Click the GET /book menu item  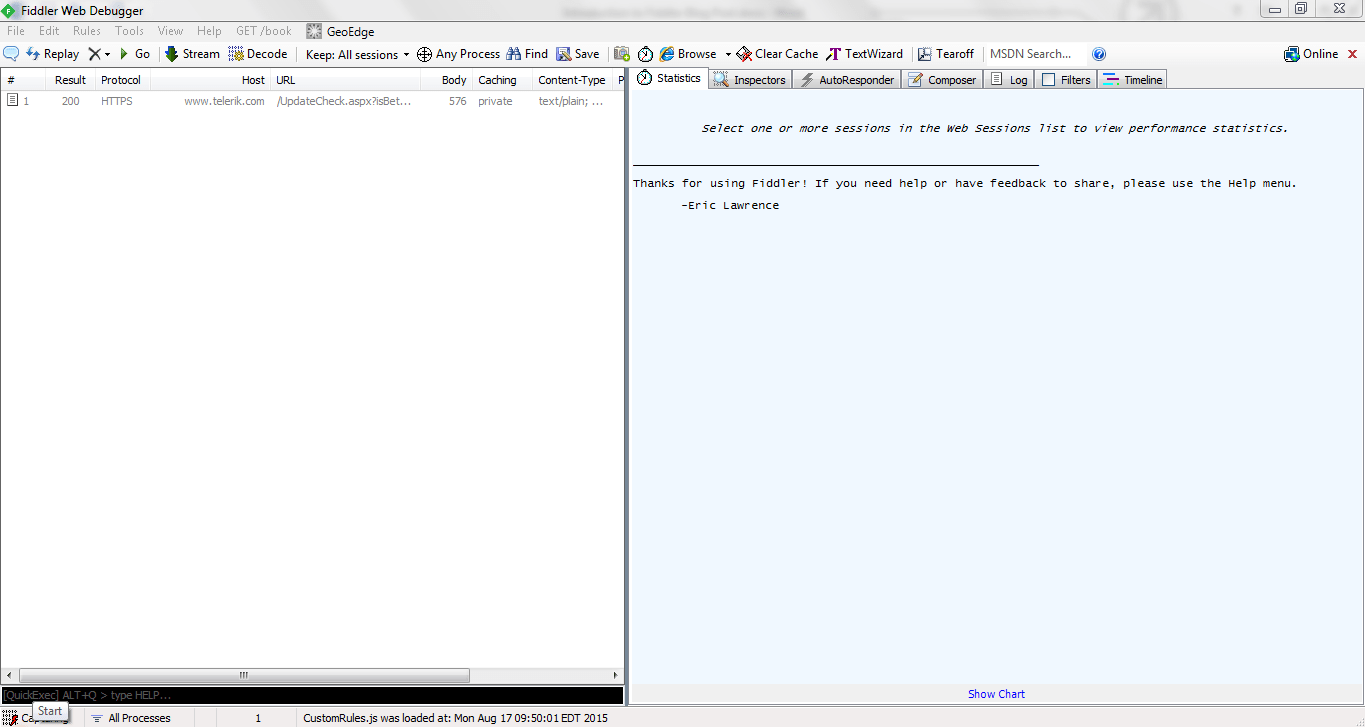tap(264, 31)
